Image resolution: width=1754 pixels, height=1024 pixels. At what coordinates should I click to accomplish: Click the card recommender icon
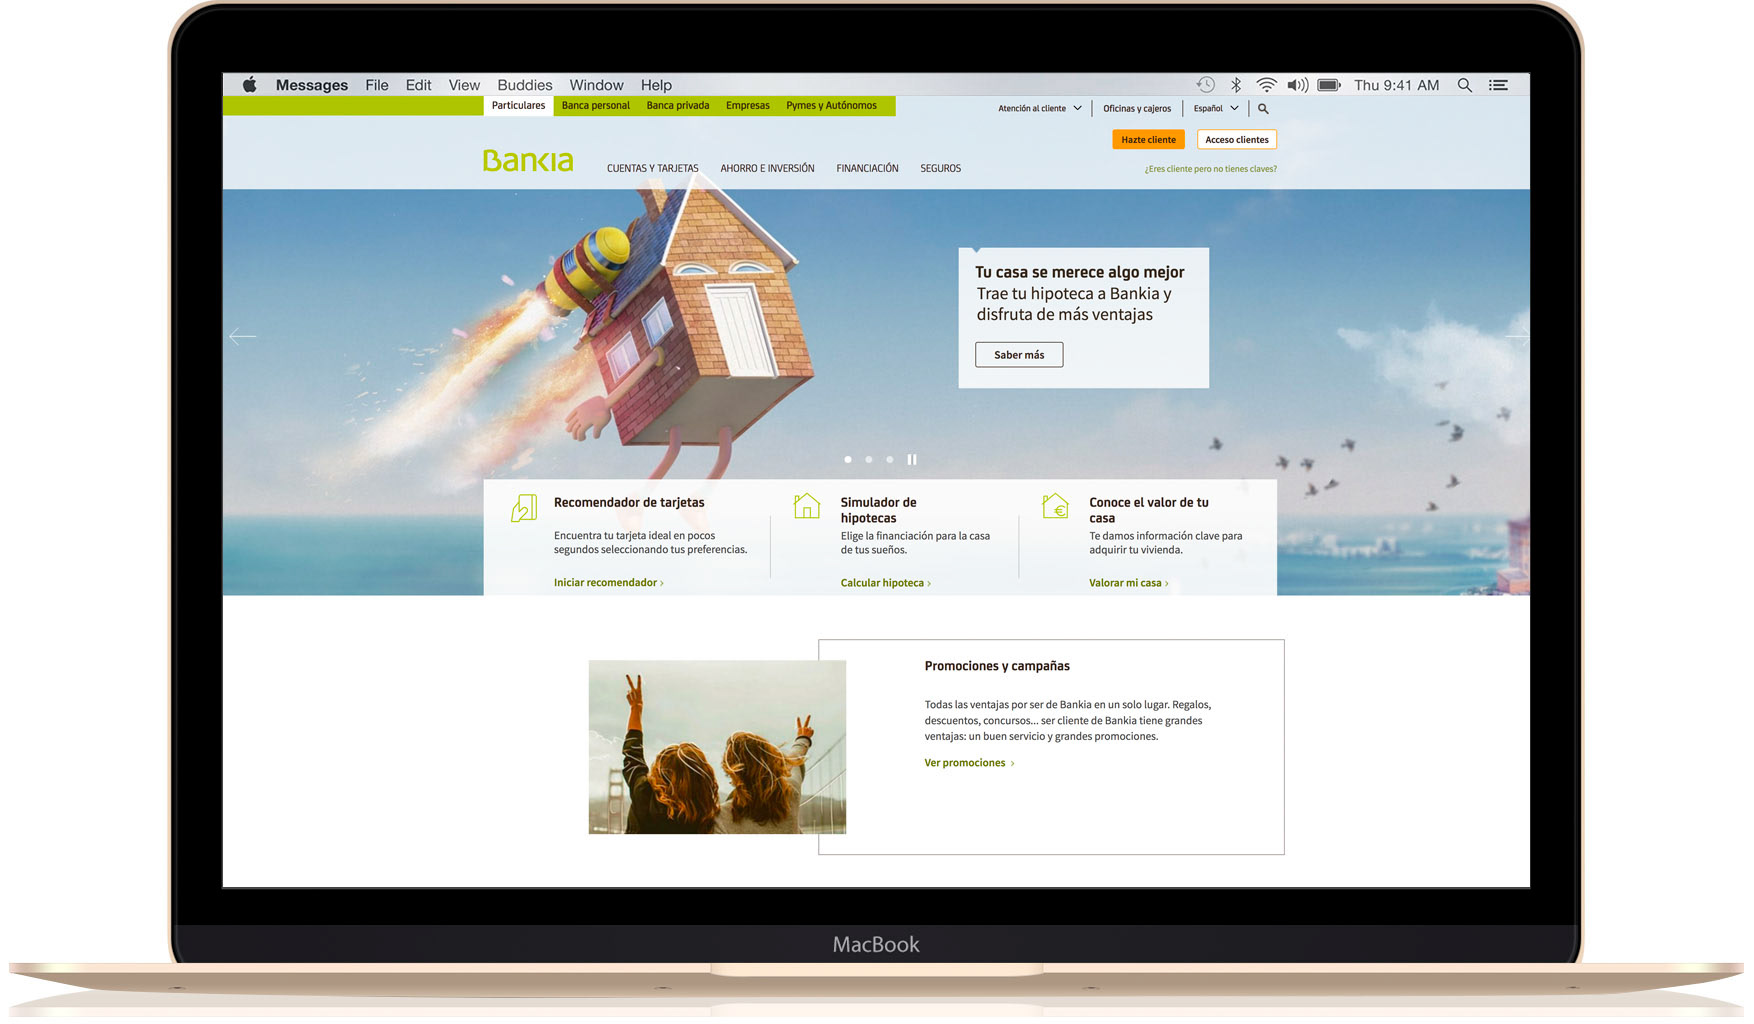coord(524,508)
